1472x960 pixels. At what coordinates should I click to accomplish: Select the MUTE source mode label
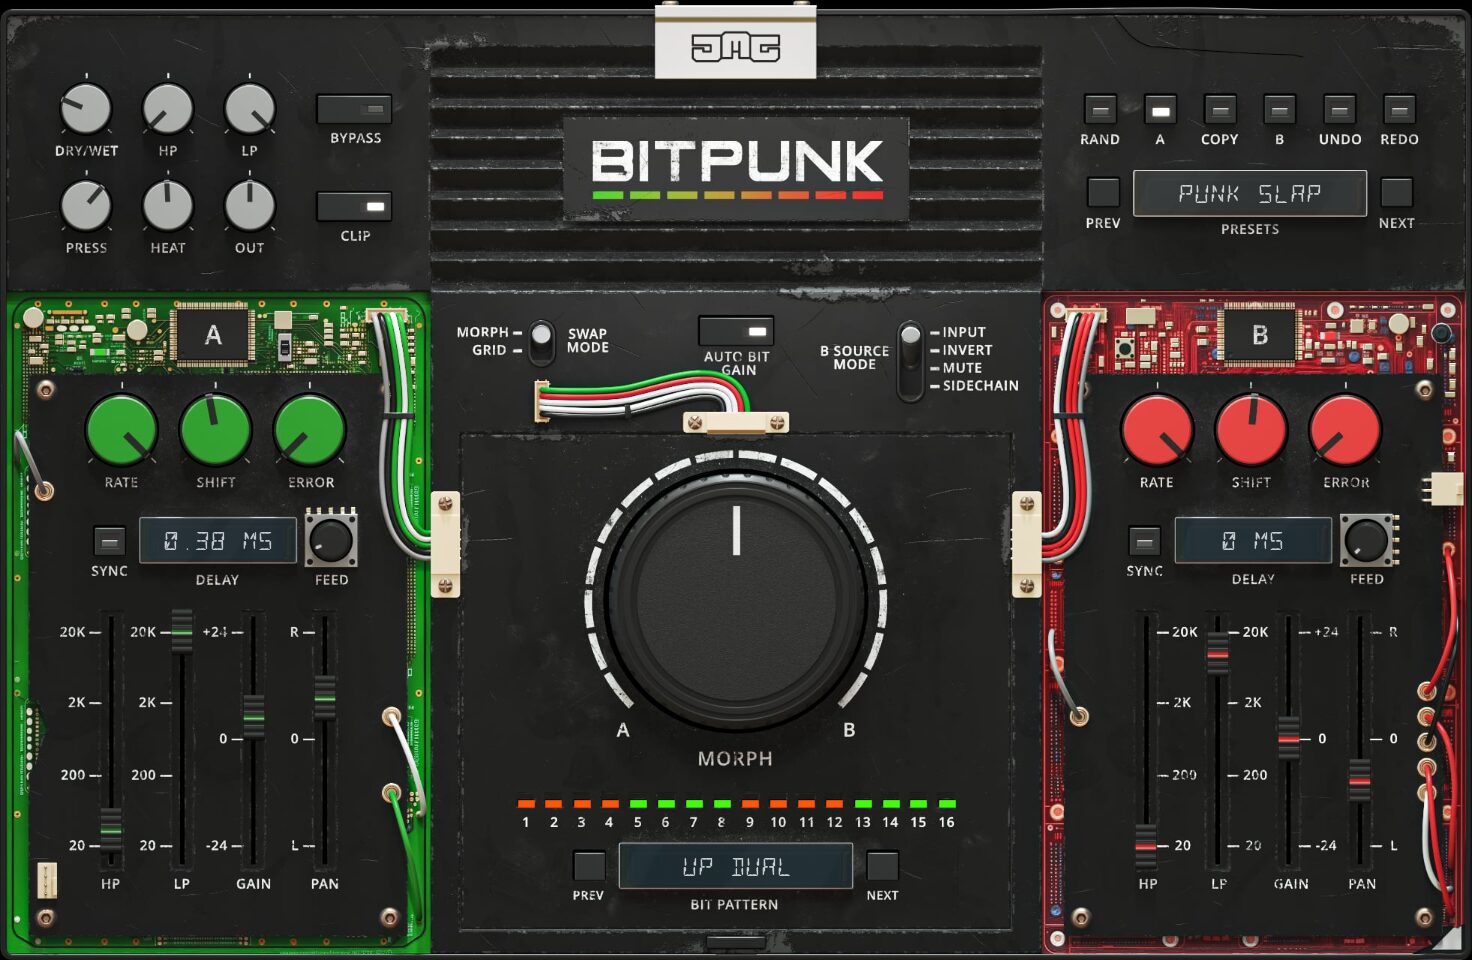[x=962, y=368]
